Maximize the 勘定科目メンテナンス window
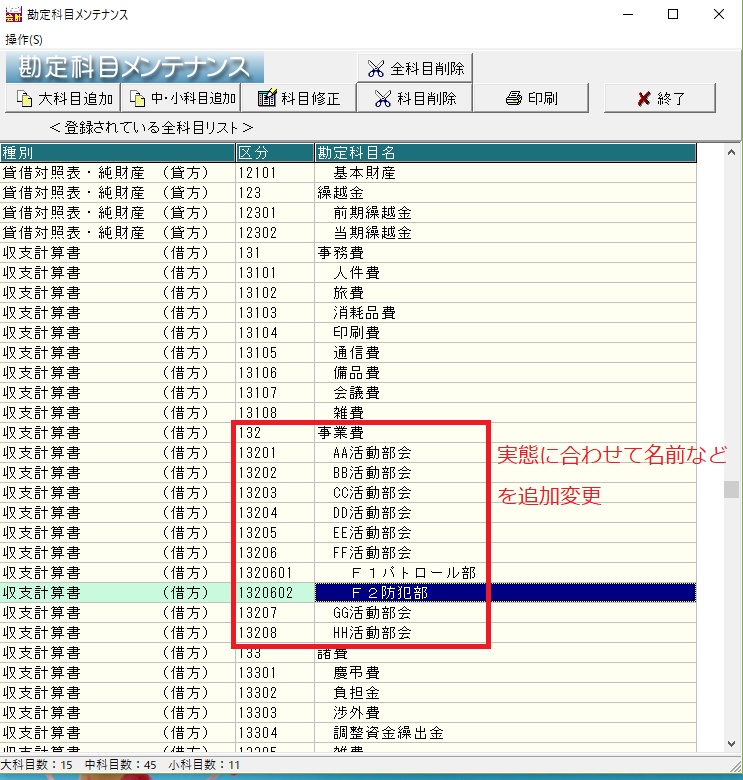743x780 pixels. [673, 14]
